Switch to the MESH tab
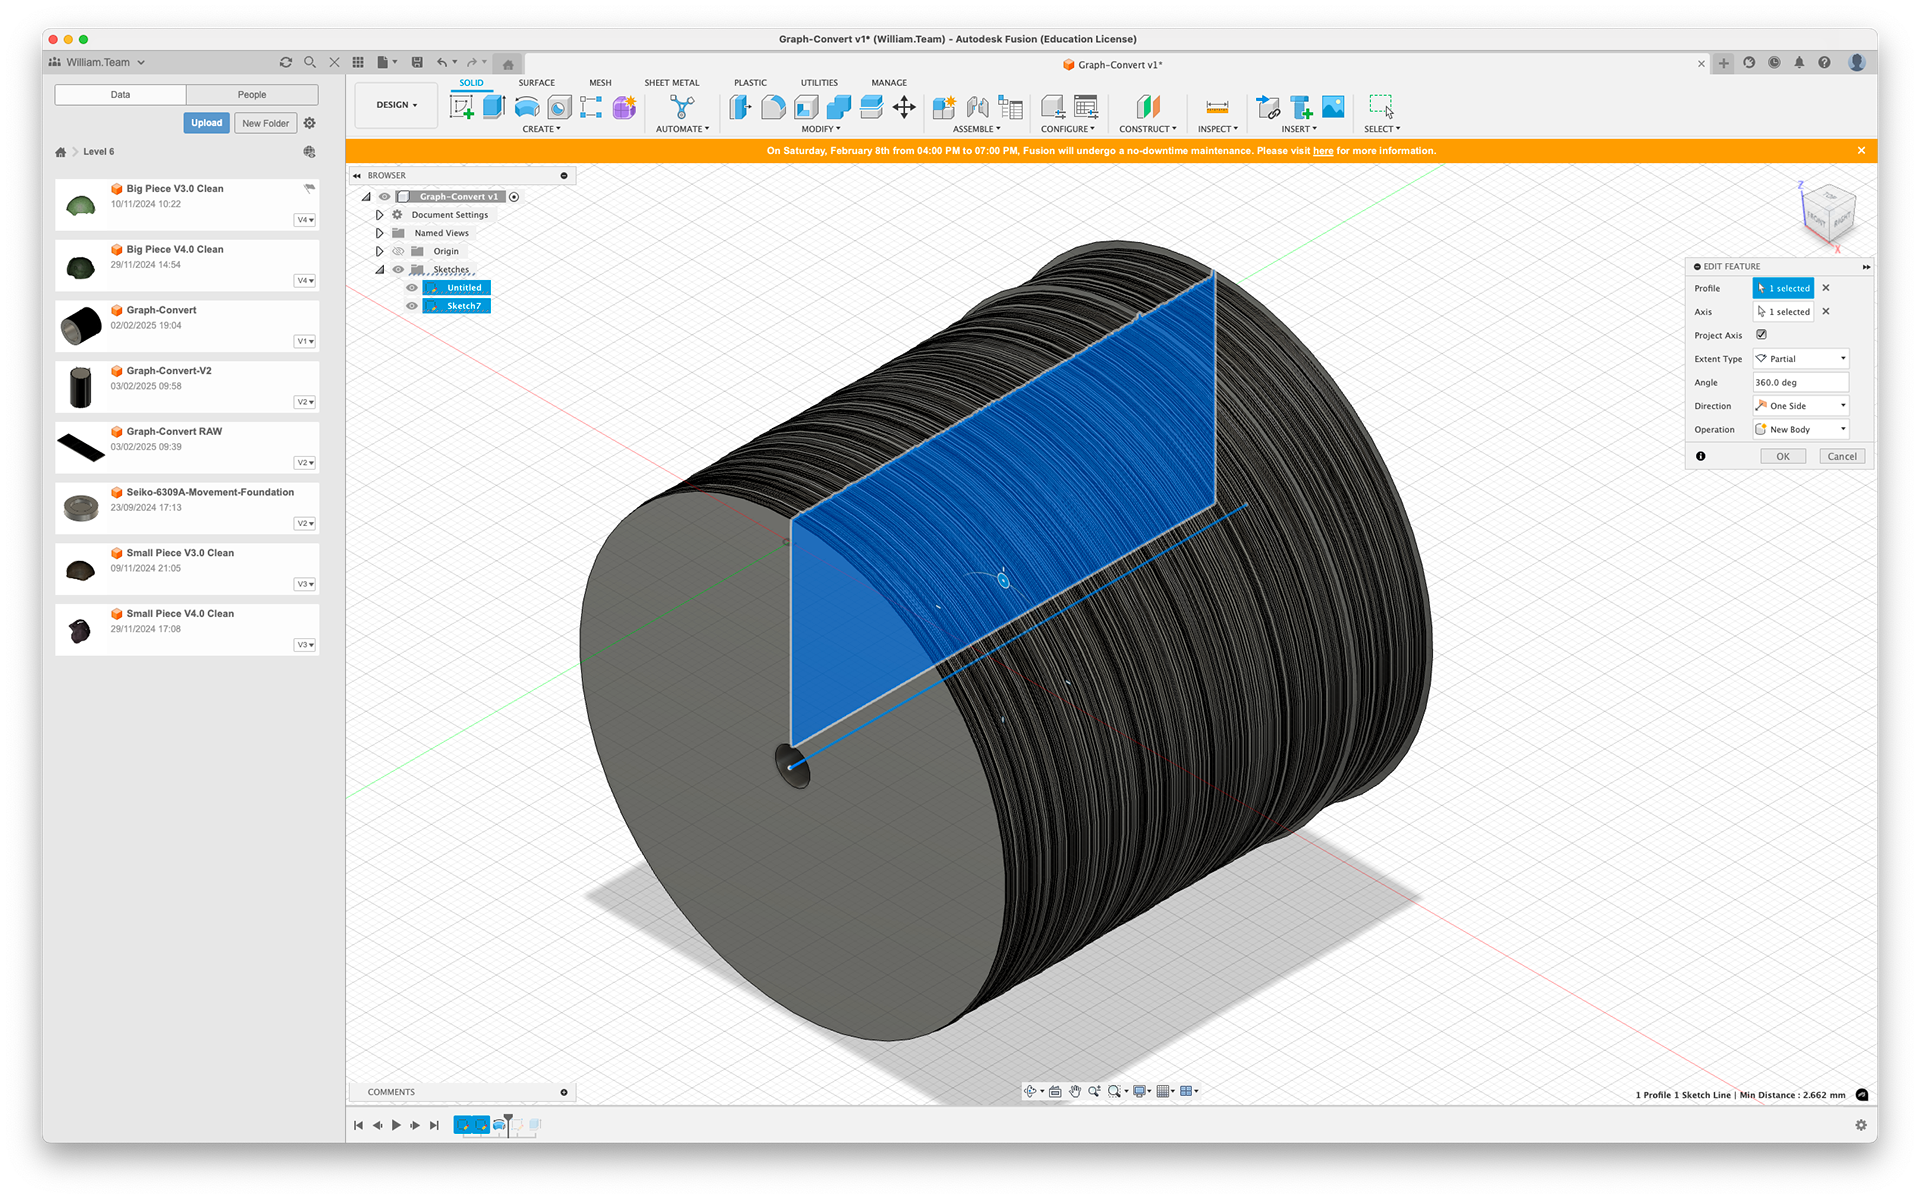This screenshot has height=1199, width=1920. click(x=600, y=83)
